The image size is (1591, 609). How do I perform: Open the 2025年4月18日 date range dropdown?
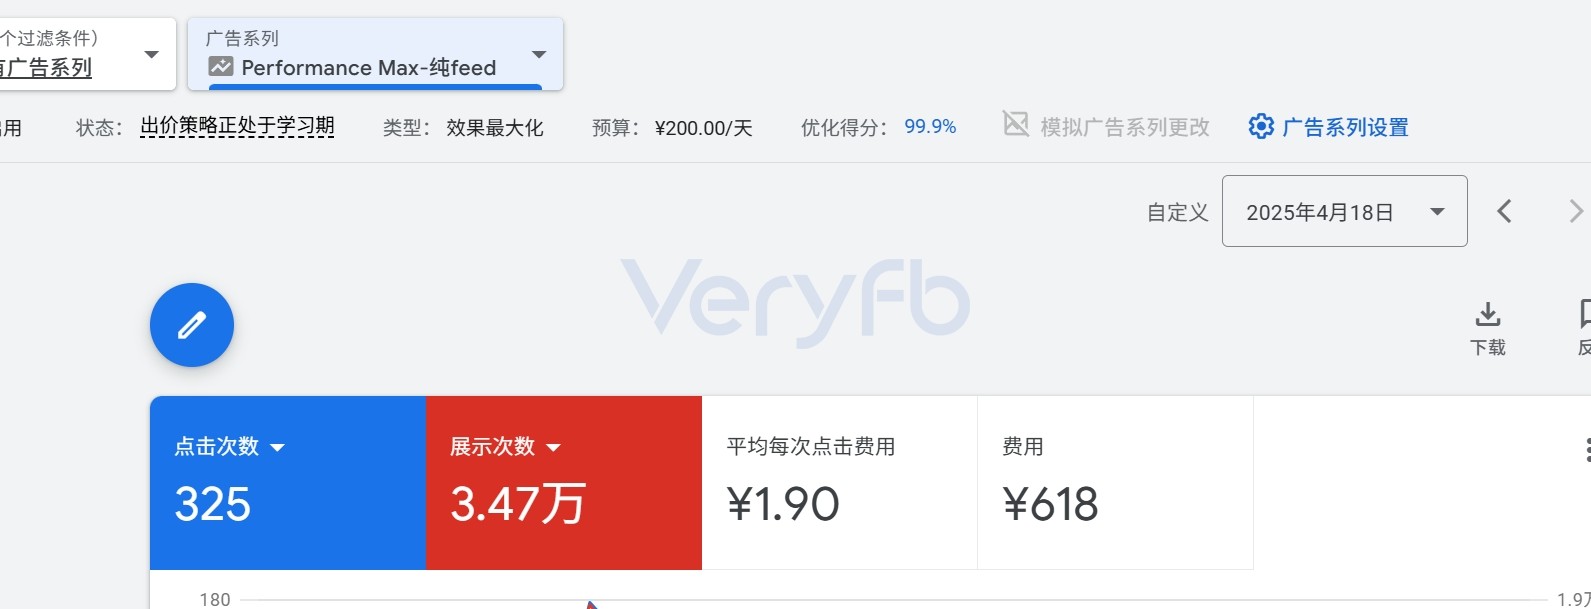(x=1344, y=211)
